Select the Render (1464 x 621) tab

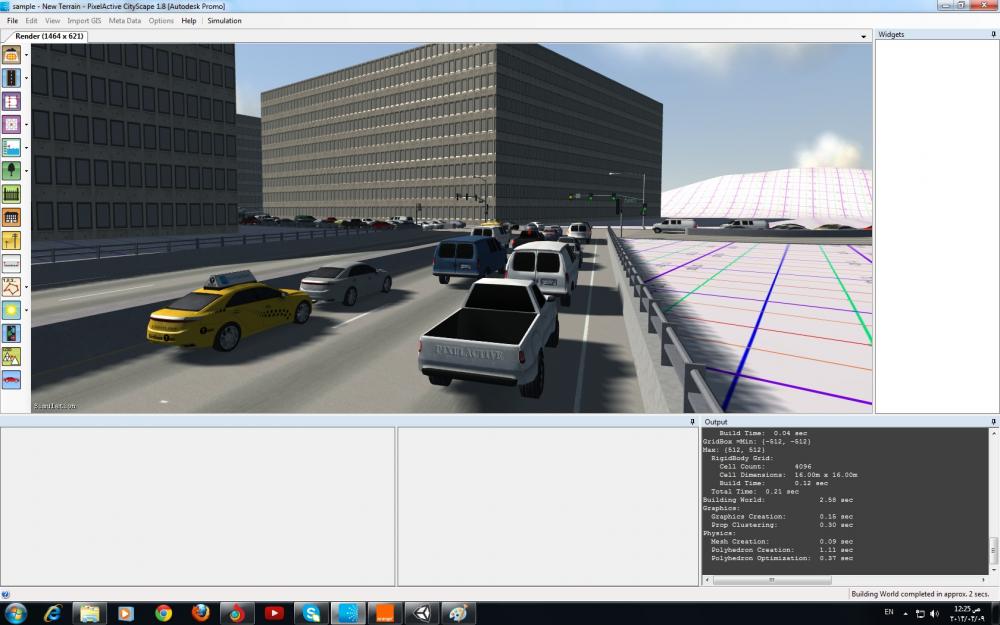pos(49,36)
